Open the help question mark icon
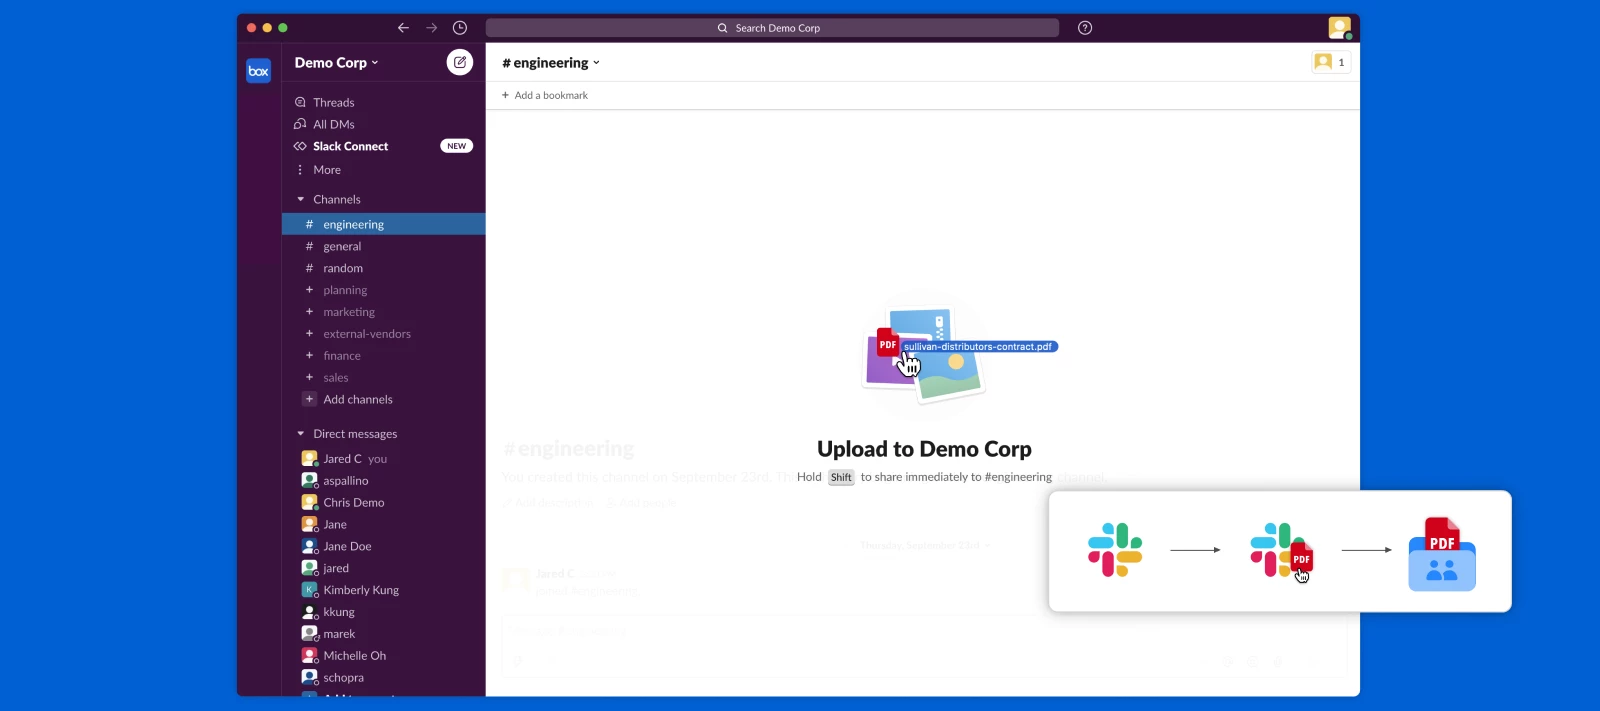The width and height of the screenshot is (1600, 711). pyautogui.click(x=1085, y=28)
